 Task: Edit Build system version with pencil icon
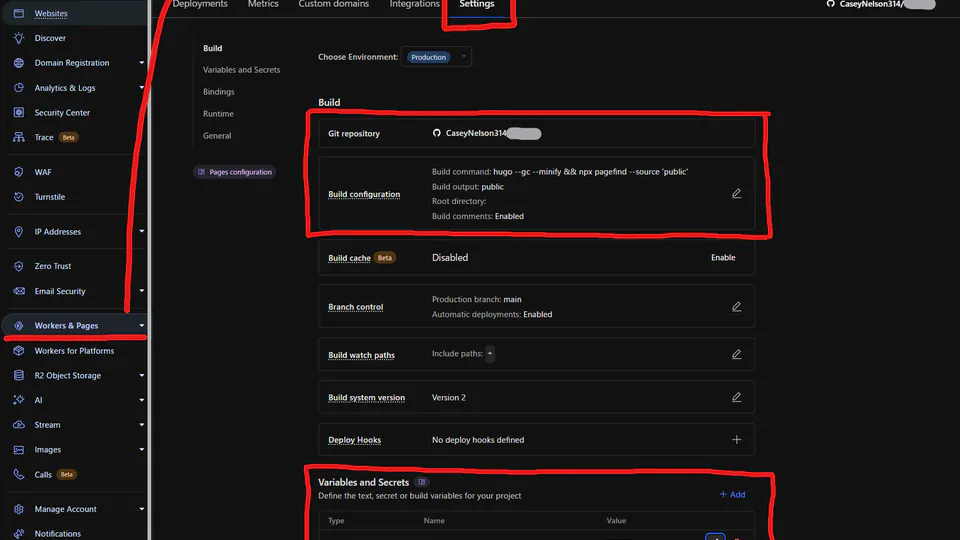(736, 397)
